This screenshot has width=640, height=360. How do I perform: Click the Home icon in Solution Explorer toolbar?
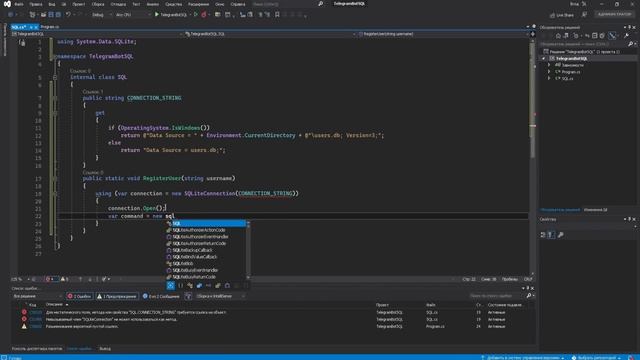(558, 36)
